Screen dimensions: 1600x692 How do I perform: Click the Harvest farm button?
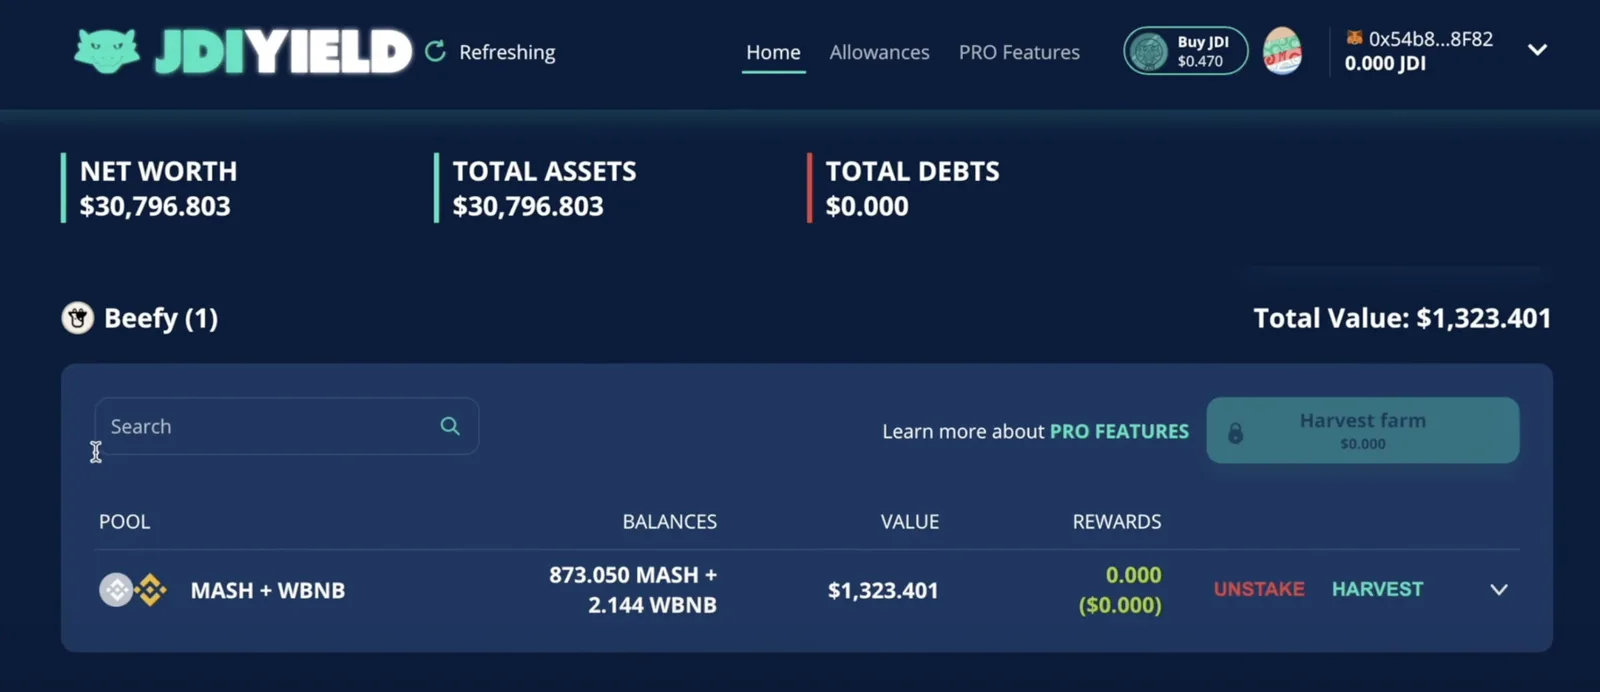1363,430
